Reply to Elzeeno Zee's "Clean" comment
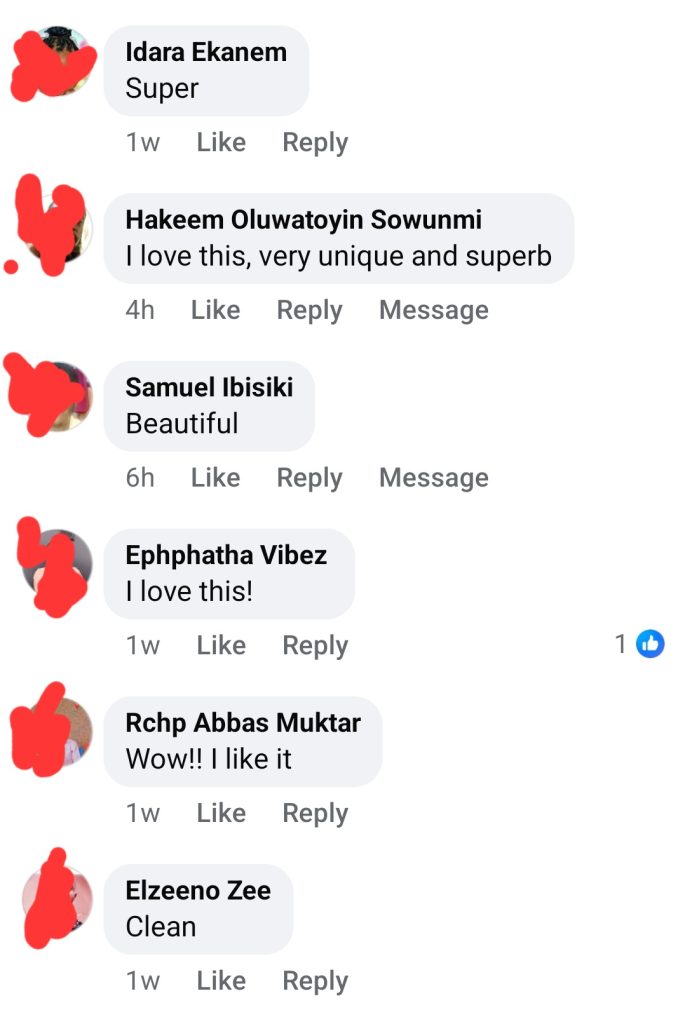This screenshot has width=685, height=1024. point(315,982)
